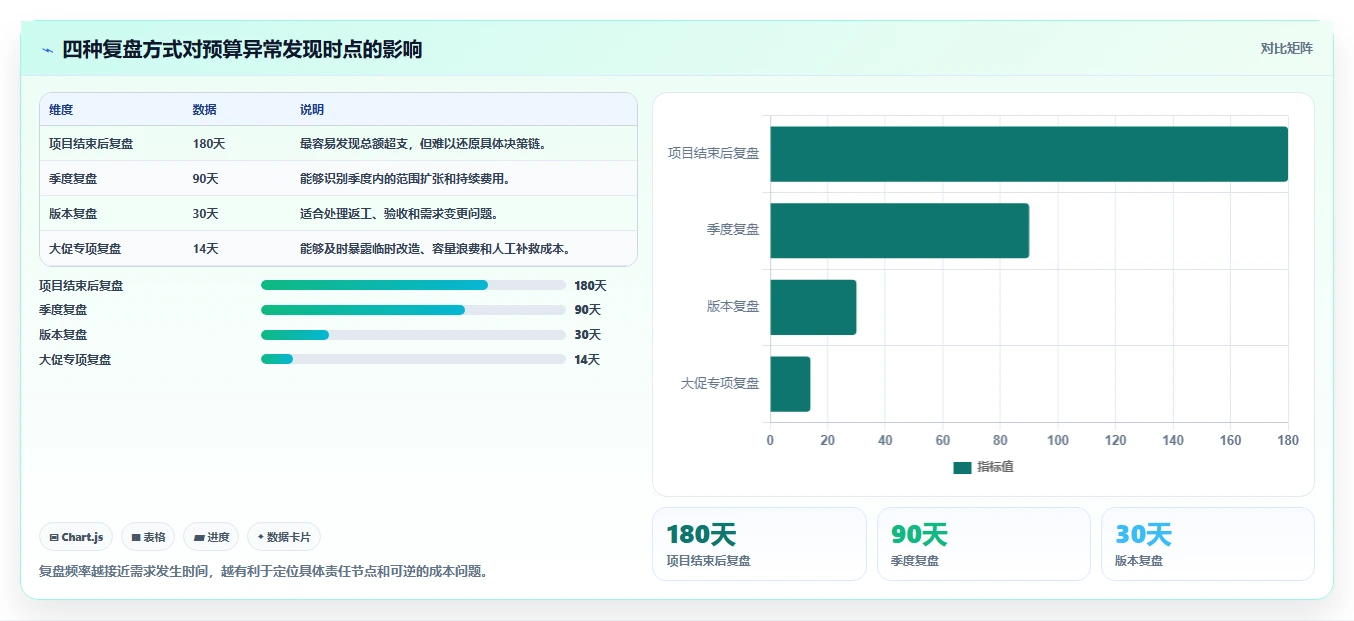Viewport: 1354px width, 621px height.
Task: Toggle the 指标值 legend color box
Action: 962,467
